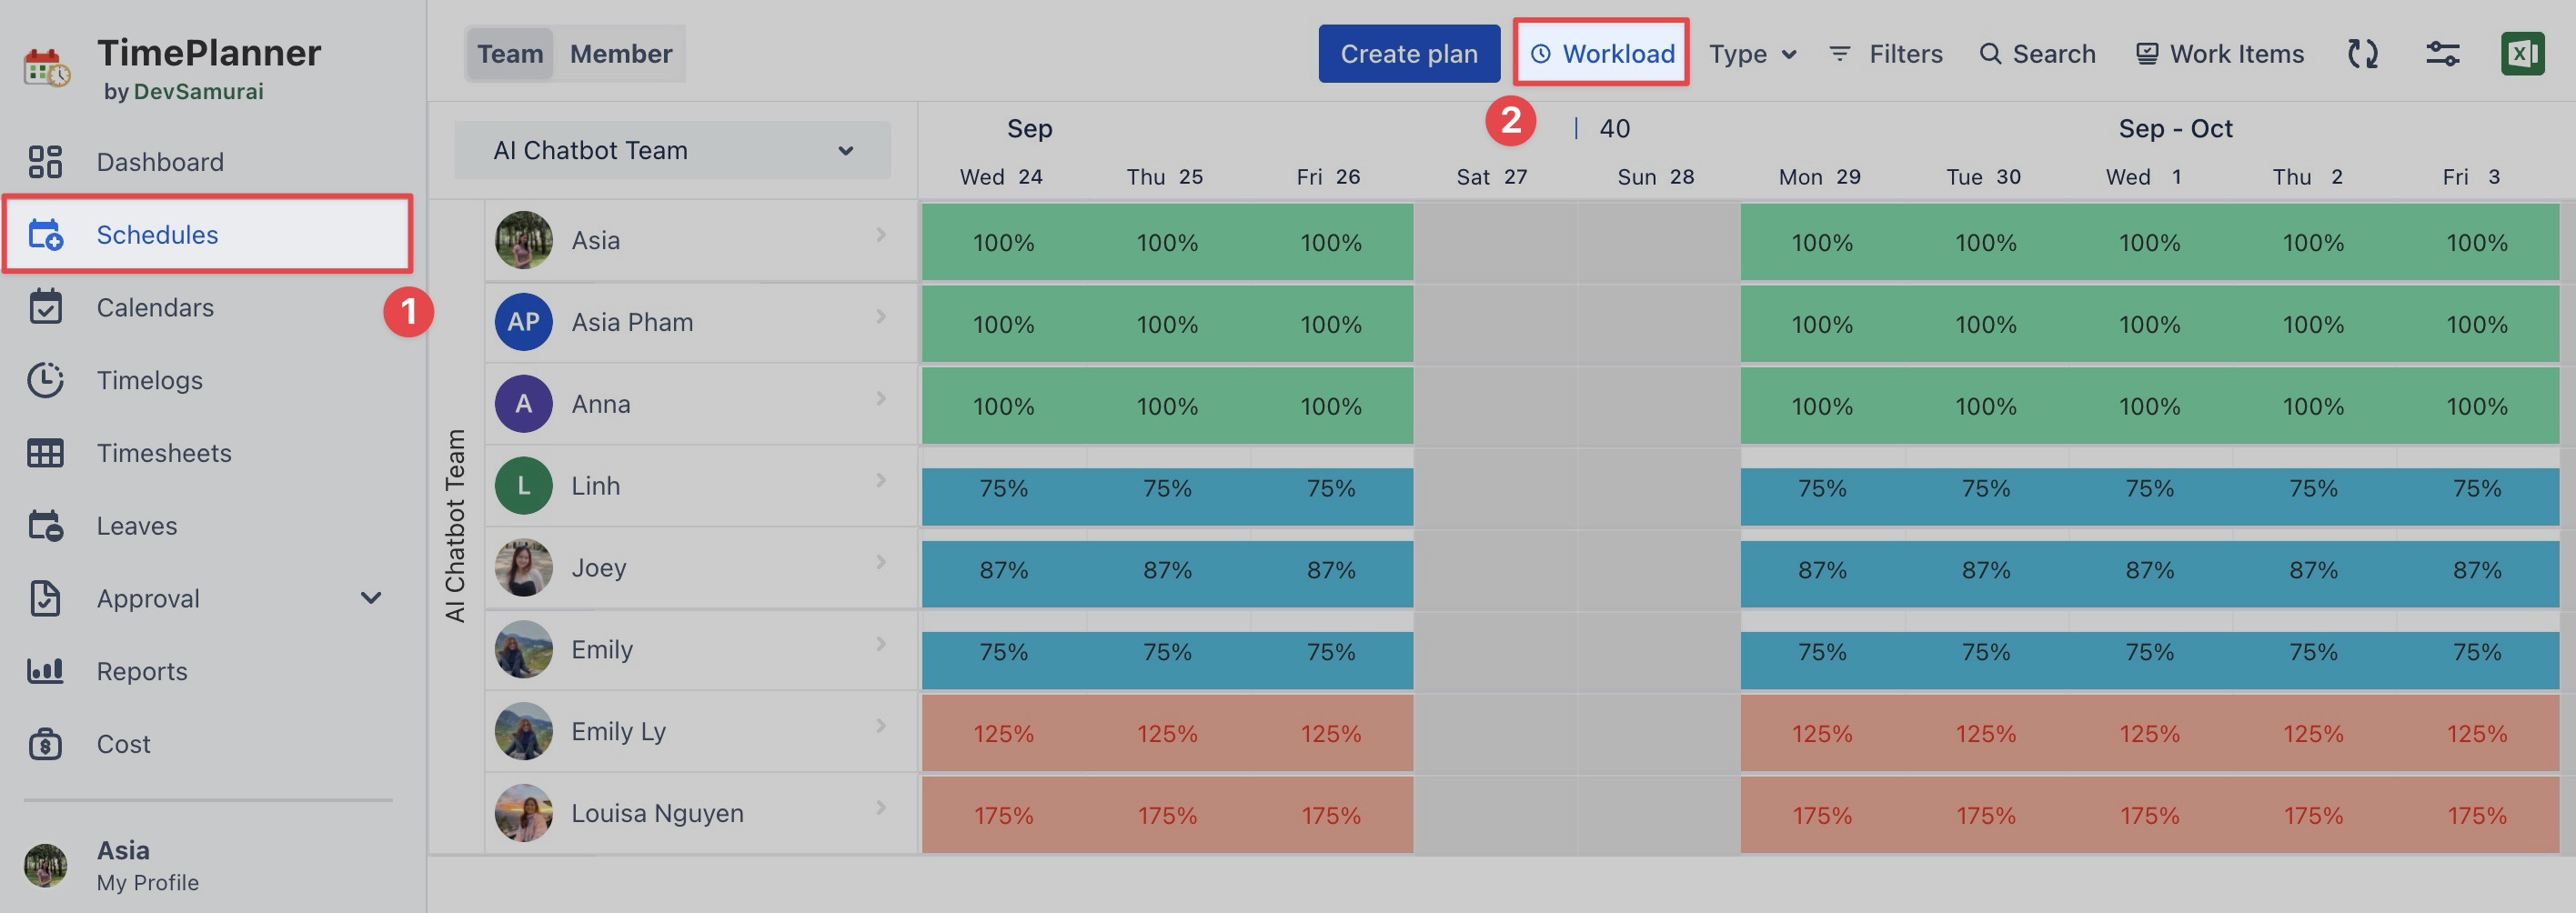
Task: Open the AI Chatbot Team dropdown
Action: [x=672, y=150]
